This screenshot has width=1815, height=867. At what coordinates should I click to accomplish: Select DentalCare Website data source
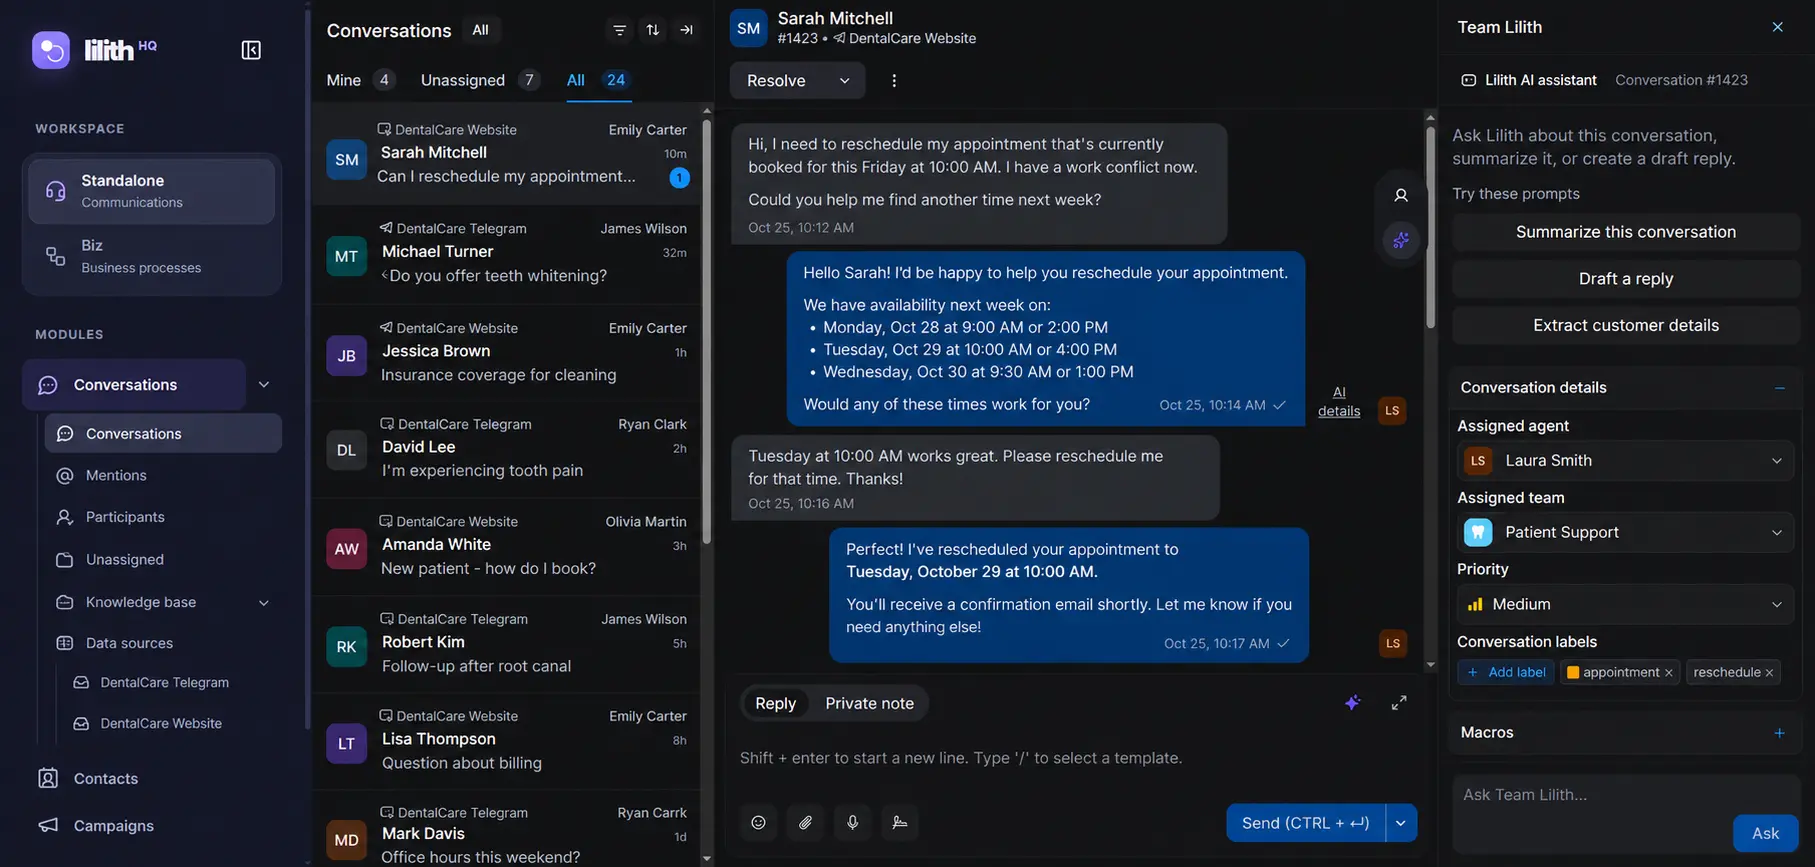coord(162,723)
